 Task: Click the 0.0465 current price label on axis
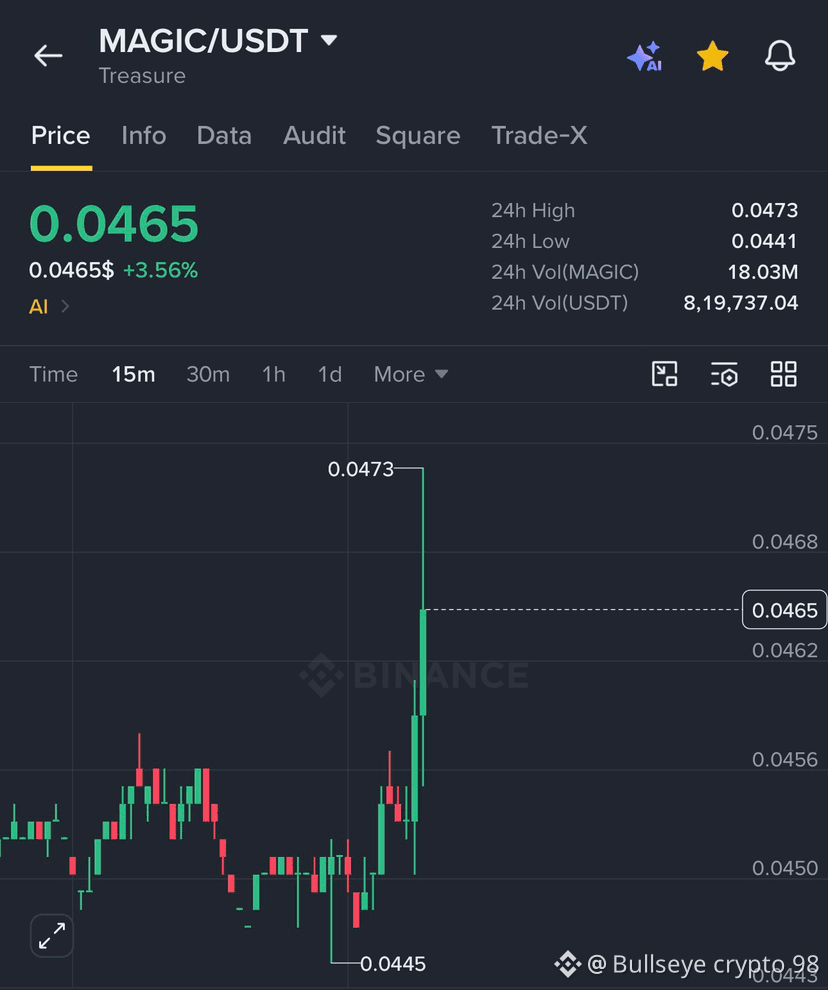[784, 610]
